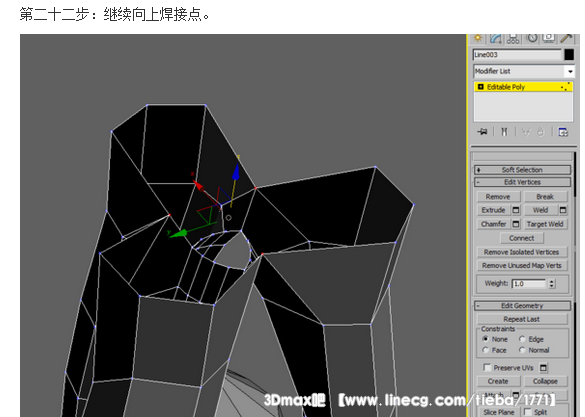Open the Create command panel tab

pos(478,38)
